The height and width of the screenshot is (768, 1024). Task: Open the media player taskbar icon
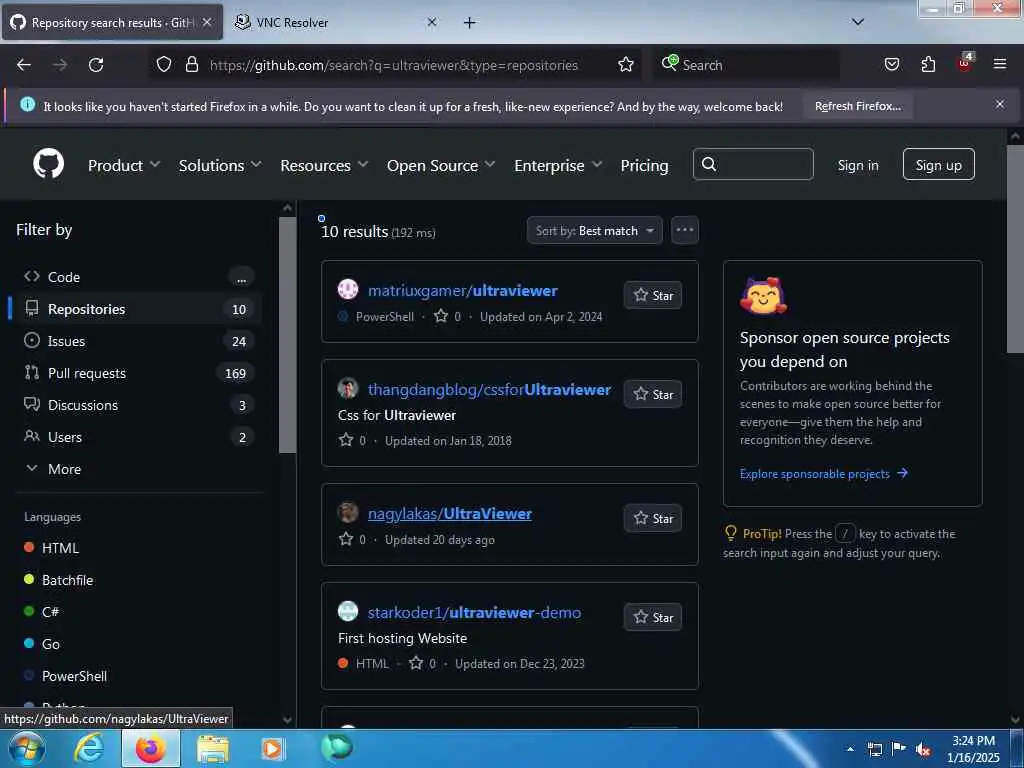point(273,748)
